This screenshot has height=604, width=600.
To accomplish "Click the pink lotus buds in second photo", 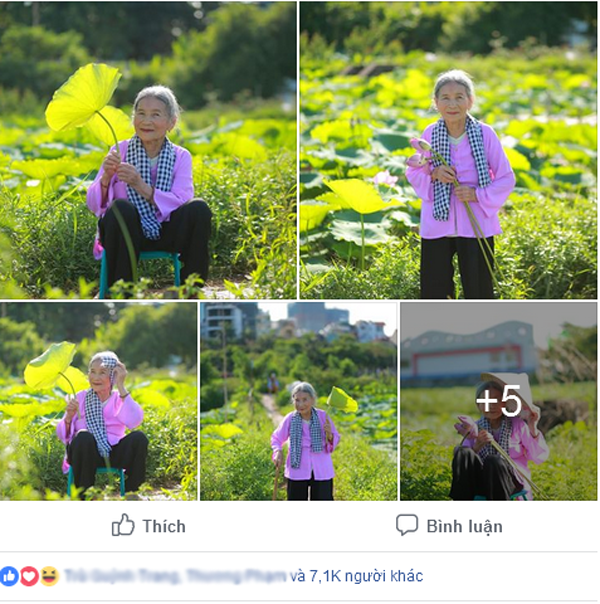I will 419,152.
